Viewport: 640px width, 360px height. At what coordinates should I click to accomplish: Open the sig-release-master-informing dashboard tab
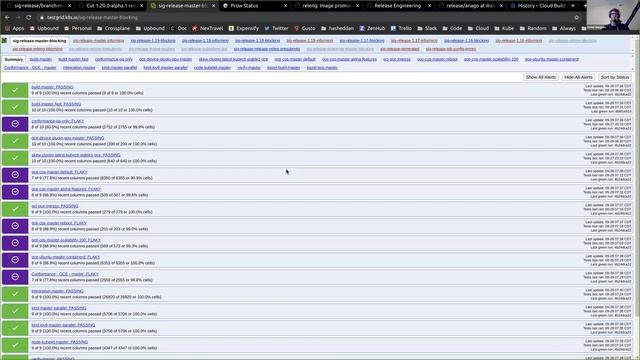click(98, 41)
